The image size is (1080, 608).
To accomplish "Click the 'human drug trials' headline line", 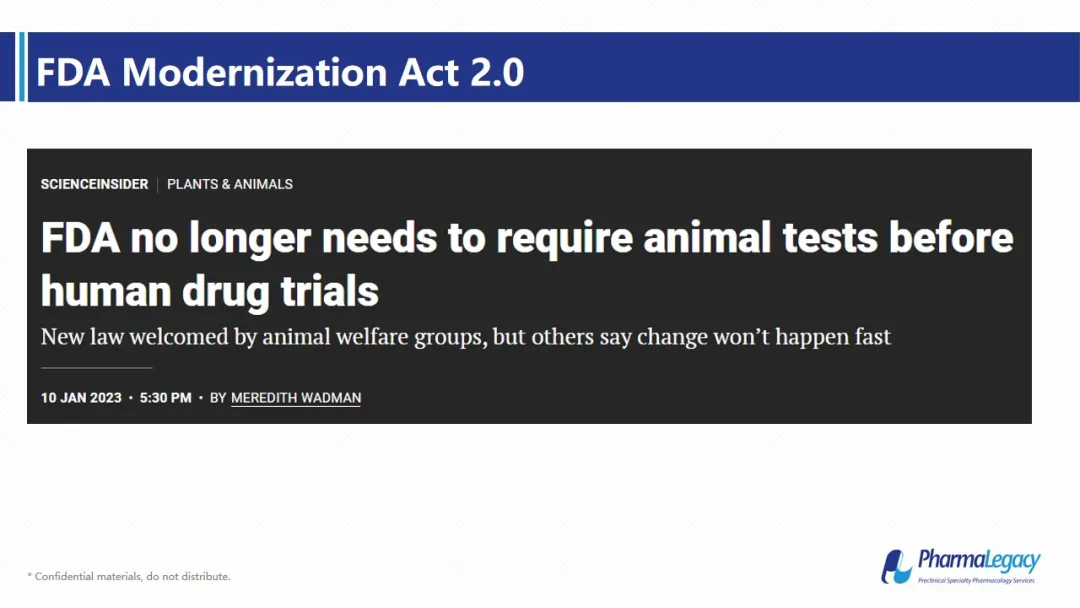I will (x=209, y=291).
